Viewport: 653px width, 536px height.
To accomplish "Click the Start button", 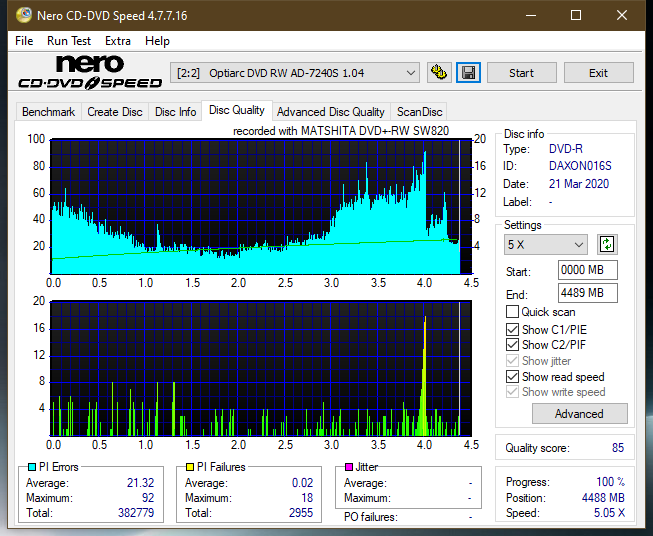I will (521, 73).
